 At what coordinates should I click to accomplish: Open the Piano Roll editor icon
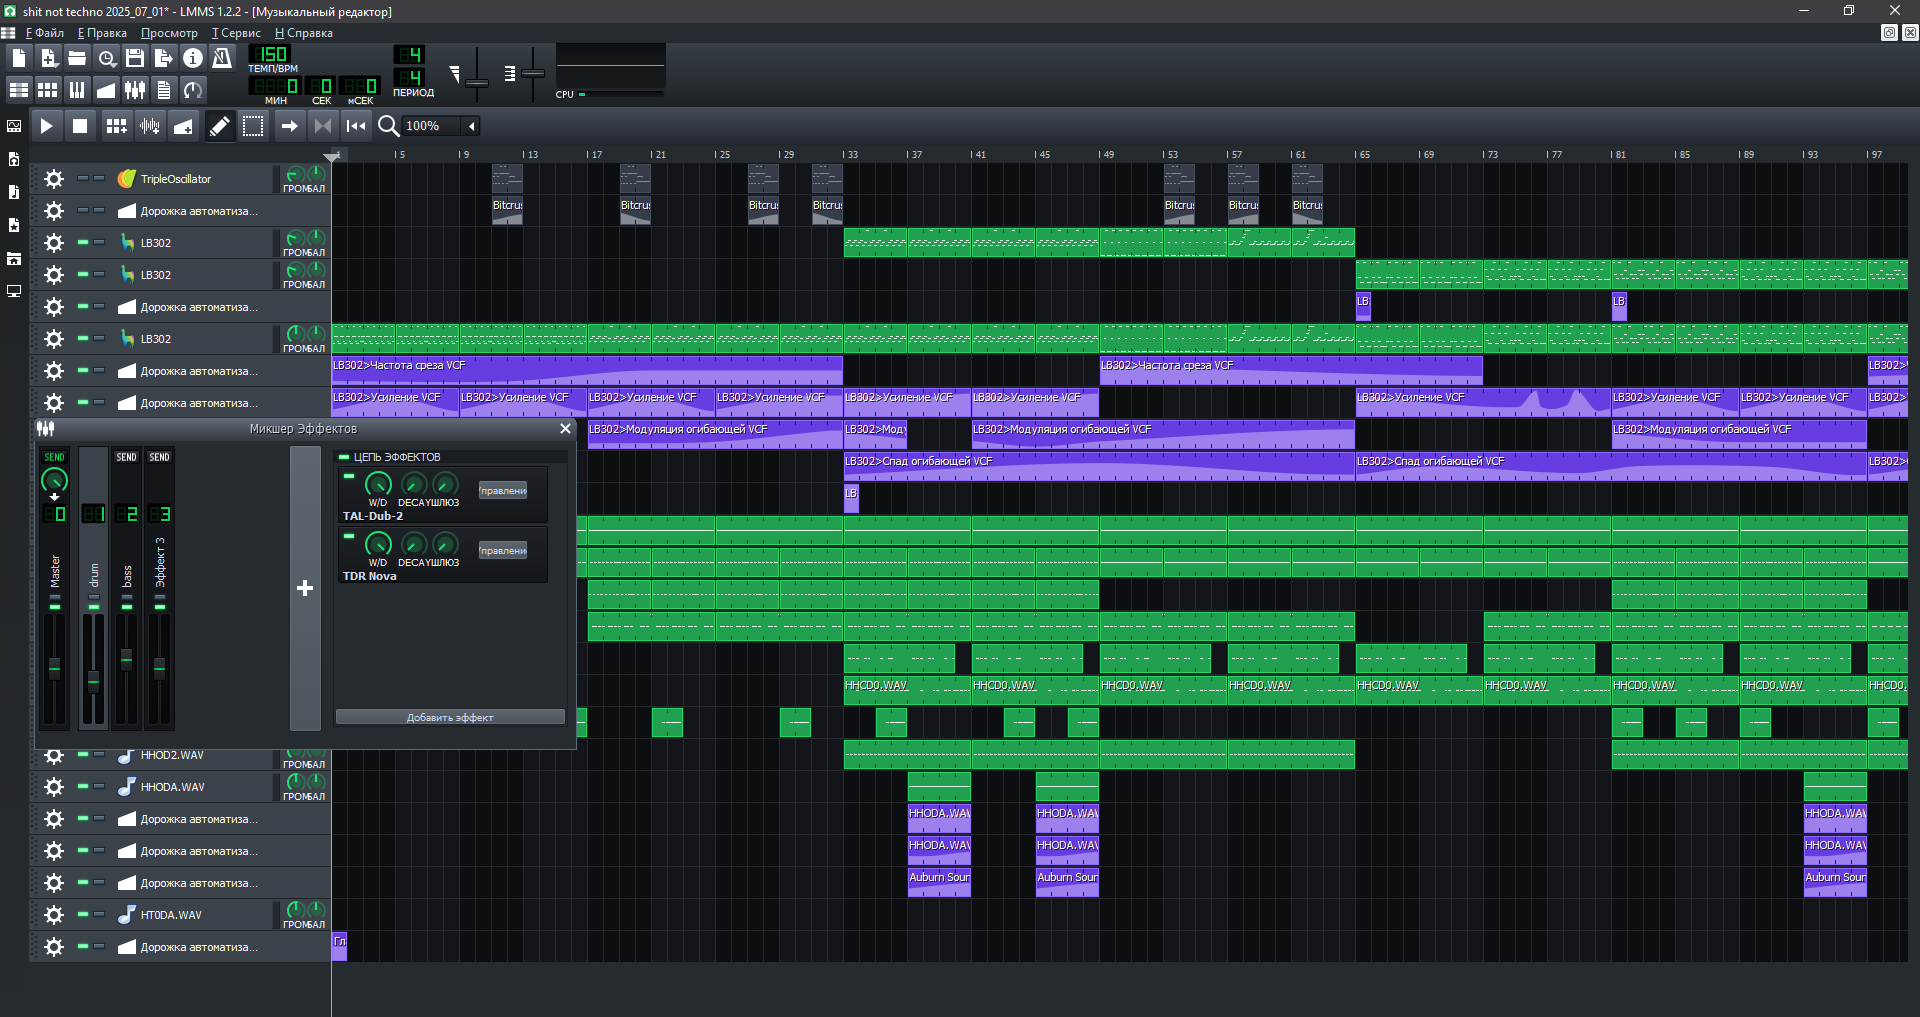(77, 90)
